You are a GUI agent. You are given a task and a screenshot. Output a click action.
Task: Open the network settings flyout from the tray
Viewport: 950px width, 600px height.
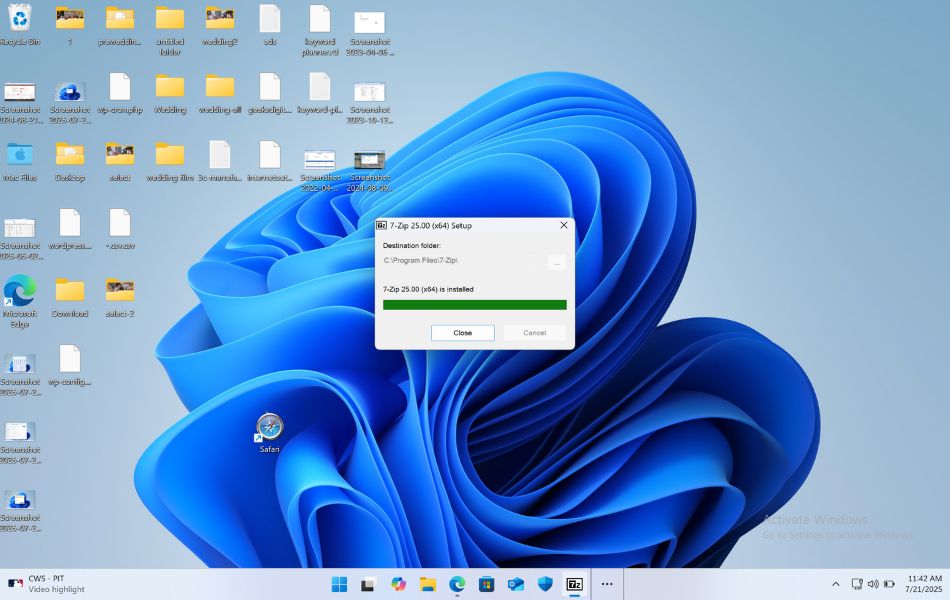click(857, 583)
